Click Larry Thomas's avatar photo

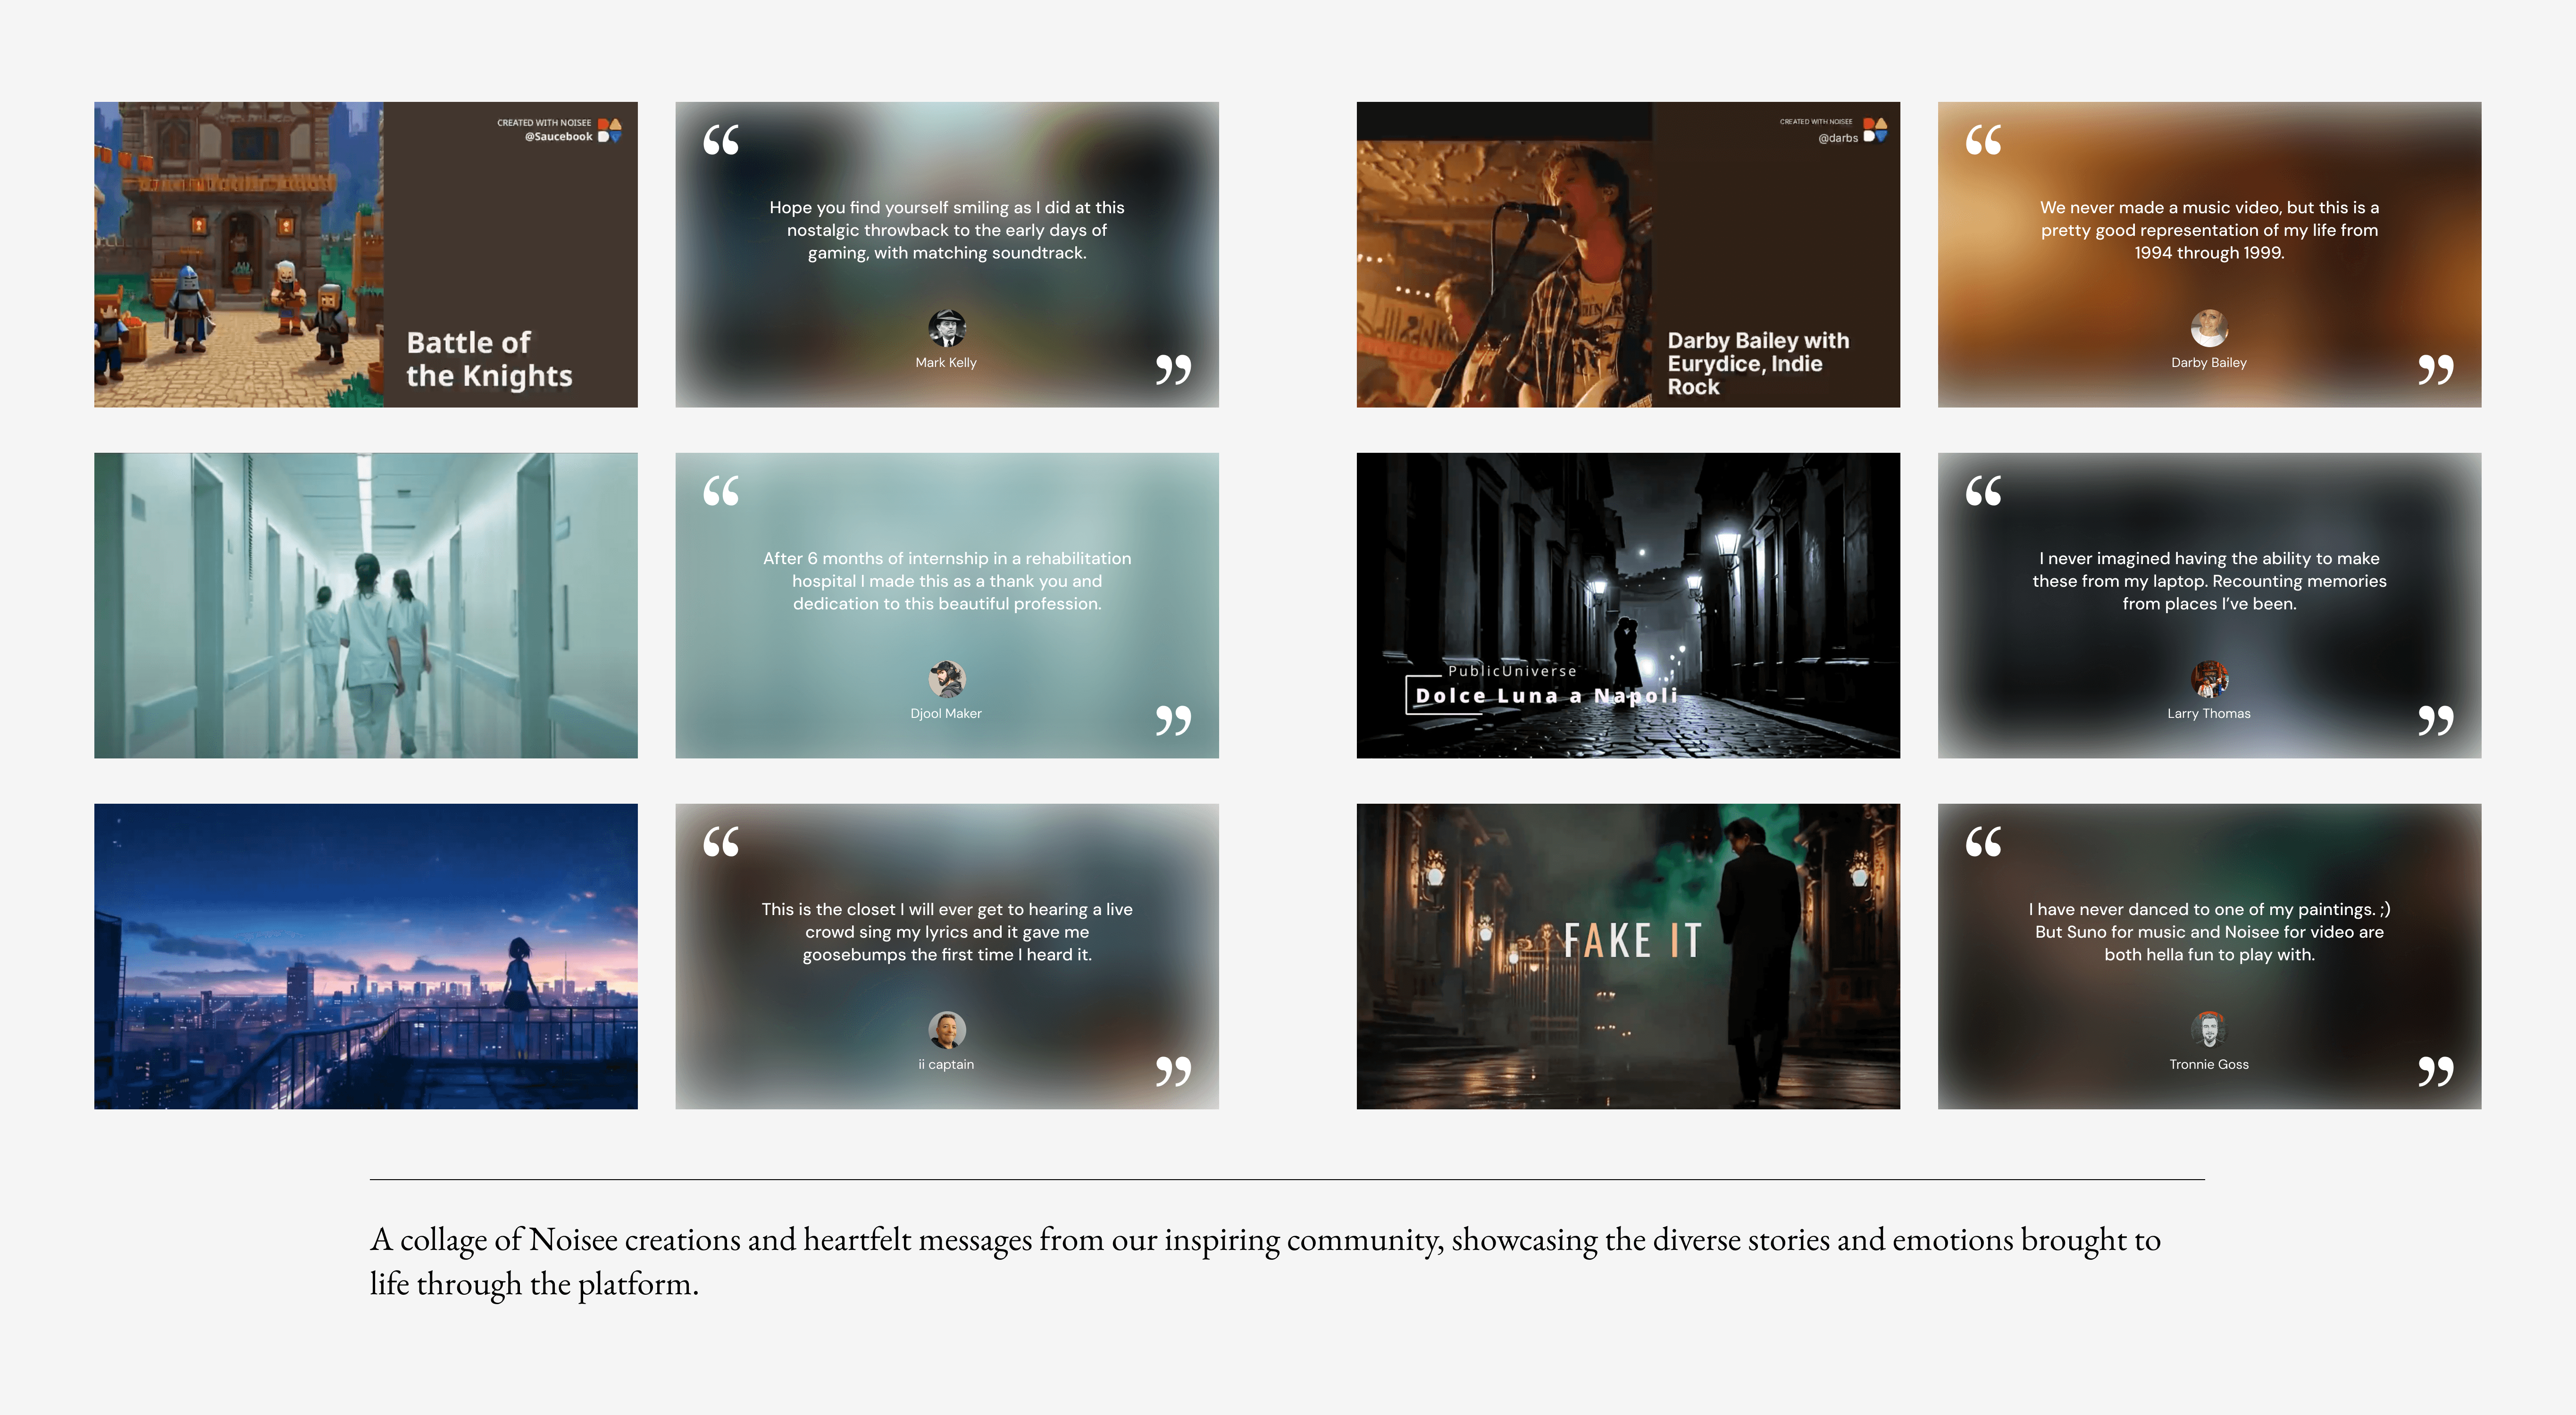[x=2209, y=679]
